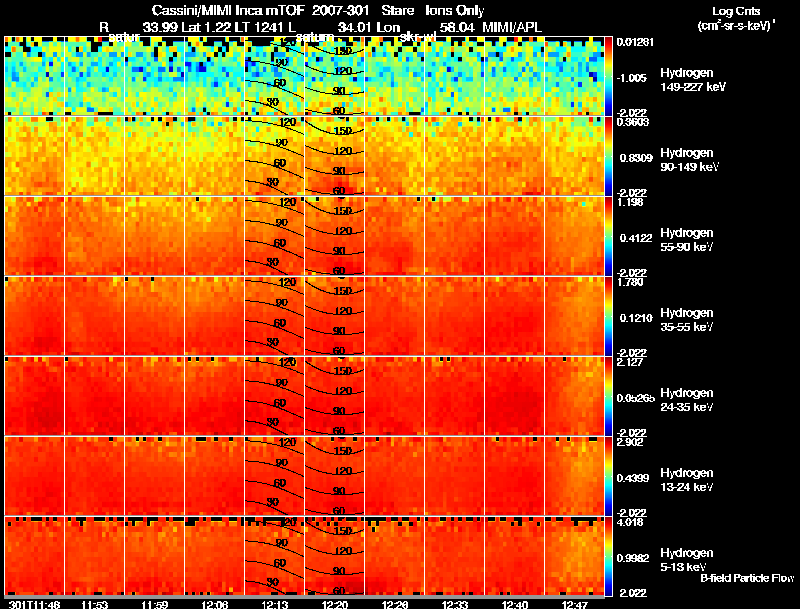Click the 2.902 colorbar value
800x609 pixels.
(630, 442)
